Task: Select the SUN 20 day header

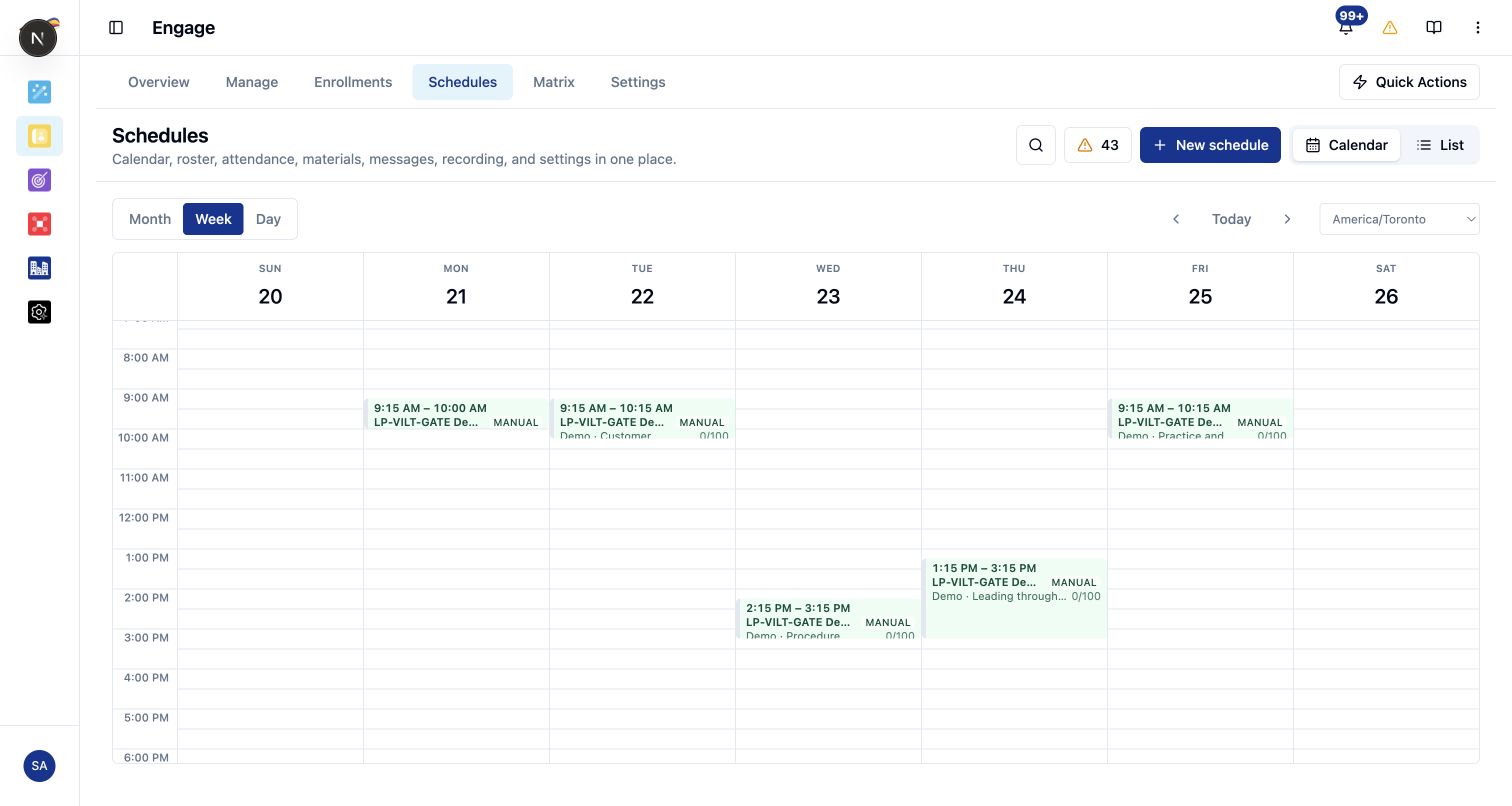Action: (270, 286)
